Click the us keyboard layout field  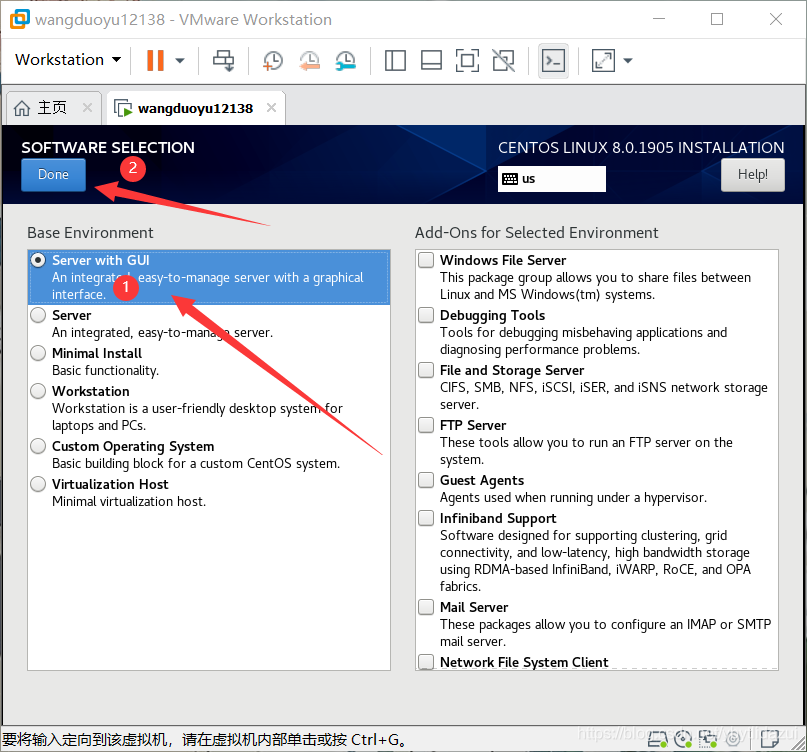pos(552,179)
